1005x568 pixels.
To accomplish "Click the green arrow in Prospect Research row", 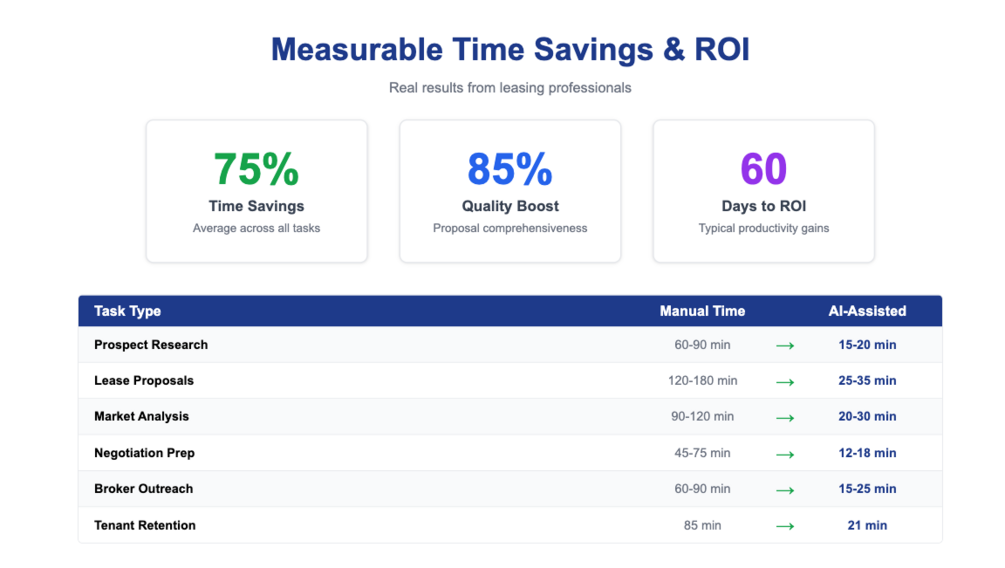I will (785, 346).
